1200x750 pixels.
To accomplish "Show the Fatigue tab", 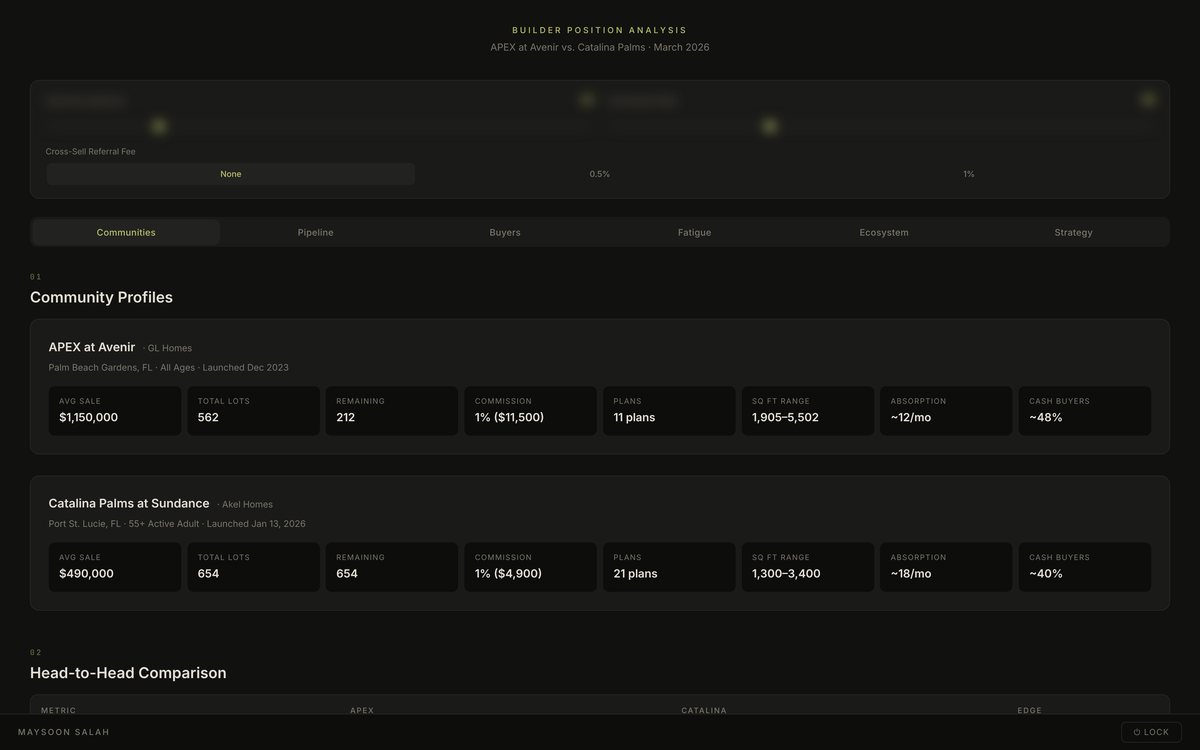I will (x=694, y=232).
